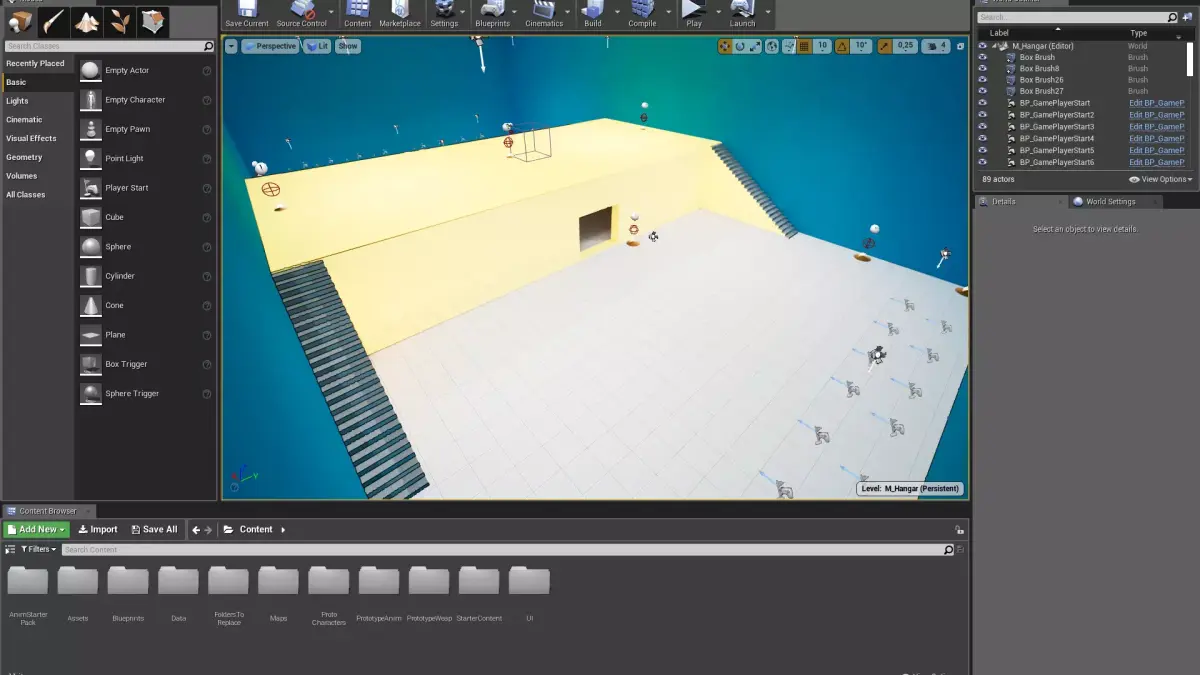
Task: Open the Blueprints folder thumbnail
Action: (128, 582)
